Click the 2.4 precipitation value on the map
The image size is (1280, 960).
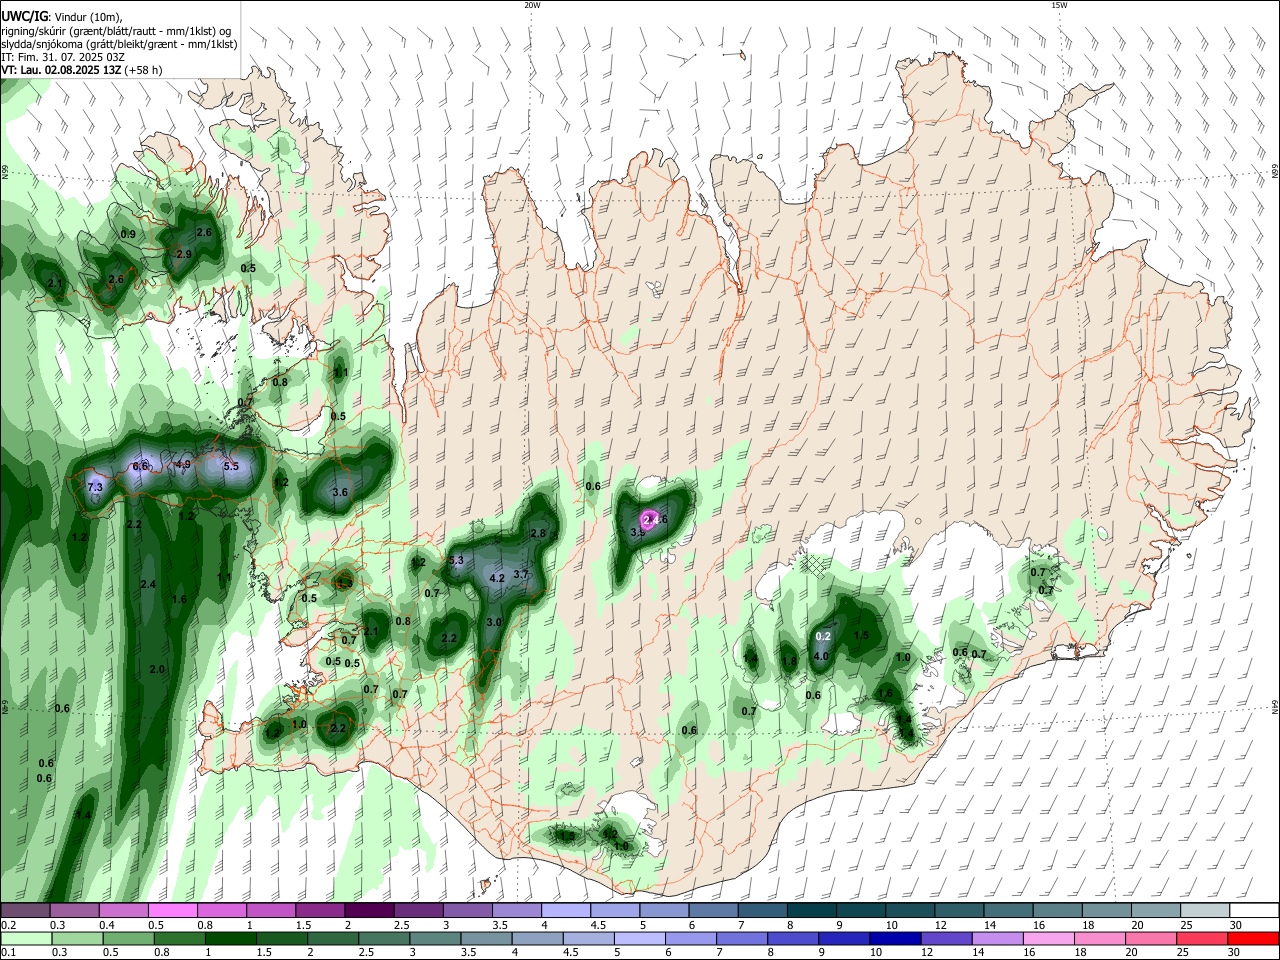pos(148,584)
